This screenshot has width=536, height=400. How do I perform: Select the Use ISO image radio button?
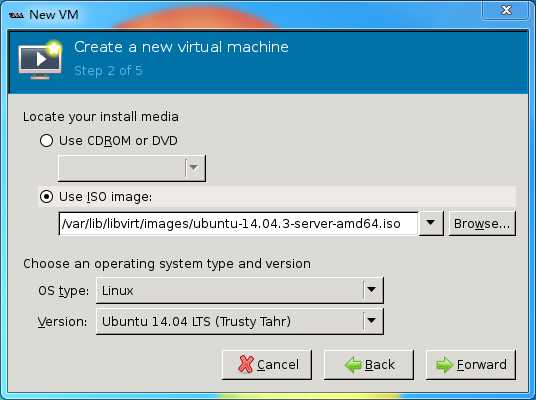click(46, 197)
